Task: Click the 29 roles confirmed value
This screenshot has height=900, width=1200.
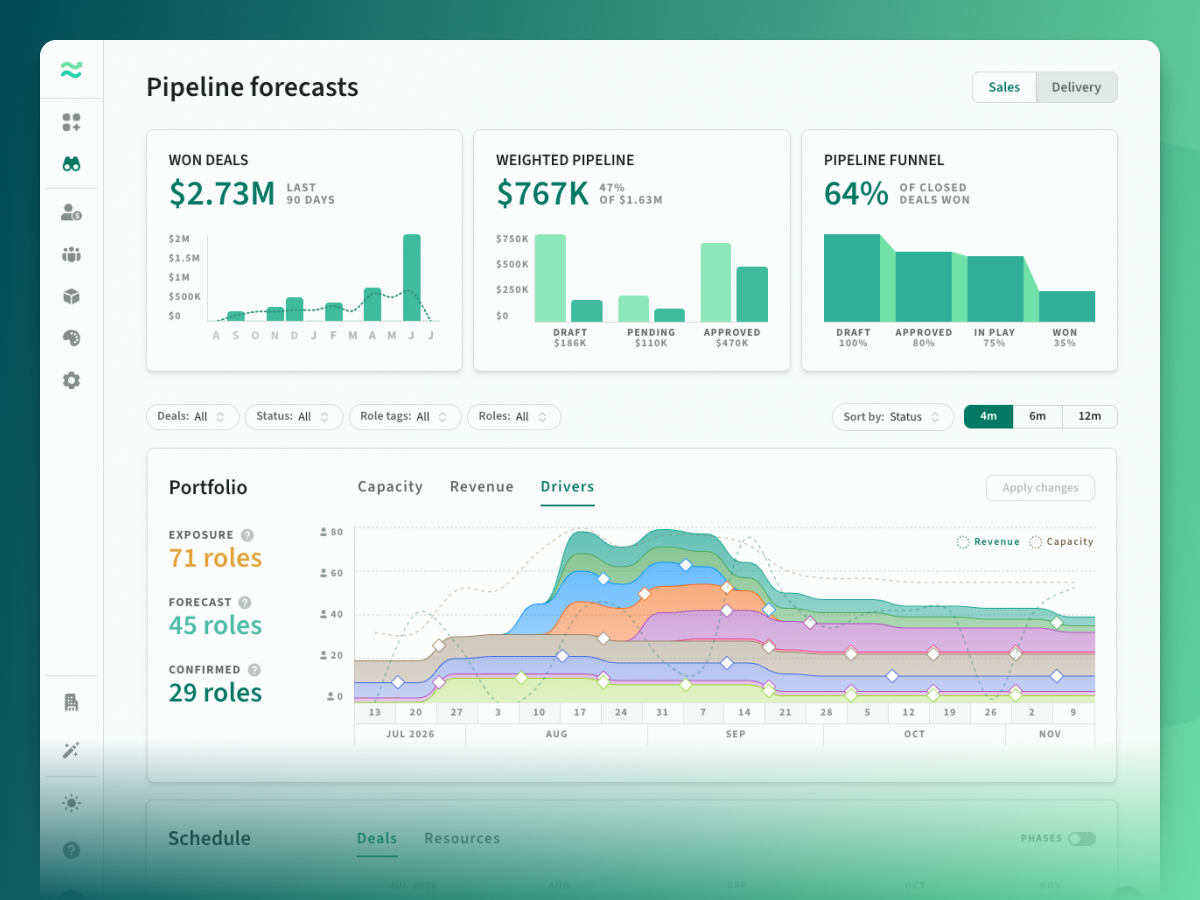Action: pos(216,692)
